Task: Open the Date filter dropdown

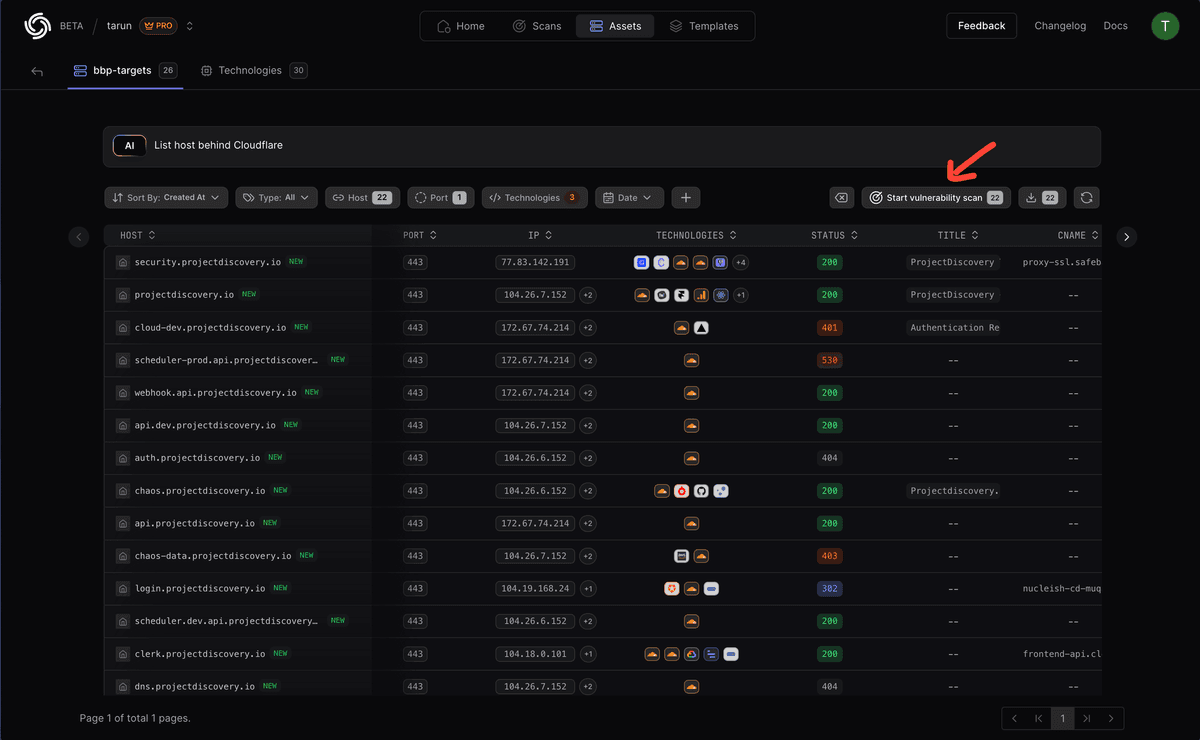Action: (629, 197)
